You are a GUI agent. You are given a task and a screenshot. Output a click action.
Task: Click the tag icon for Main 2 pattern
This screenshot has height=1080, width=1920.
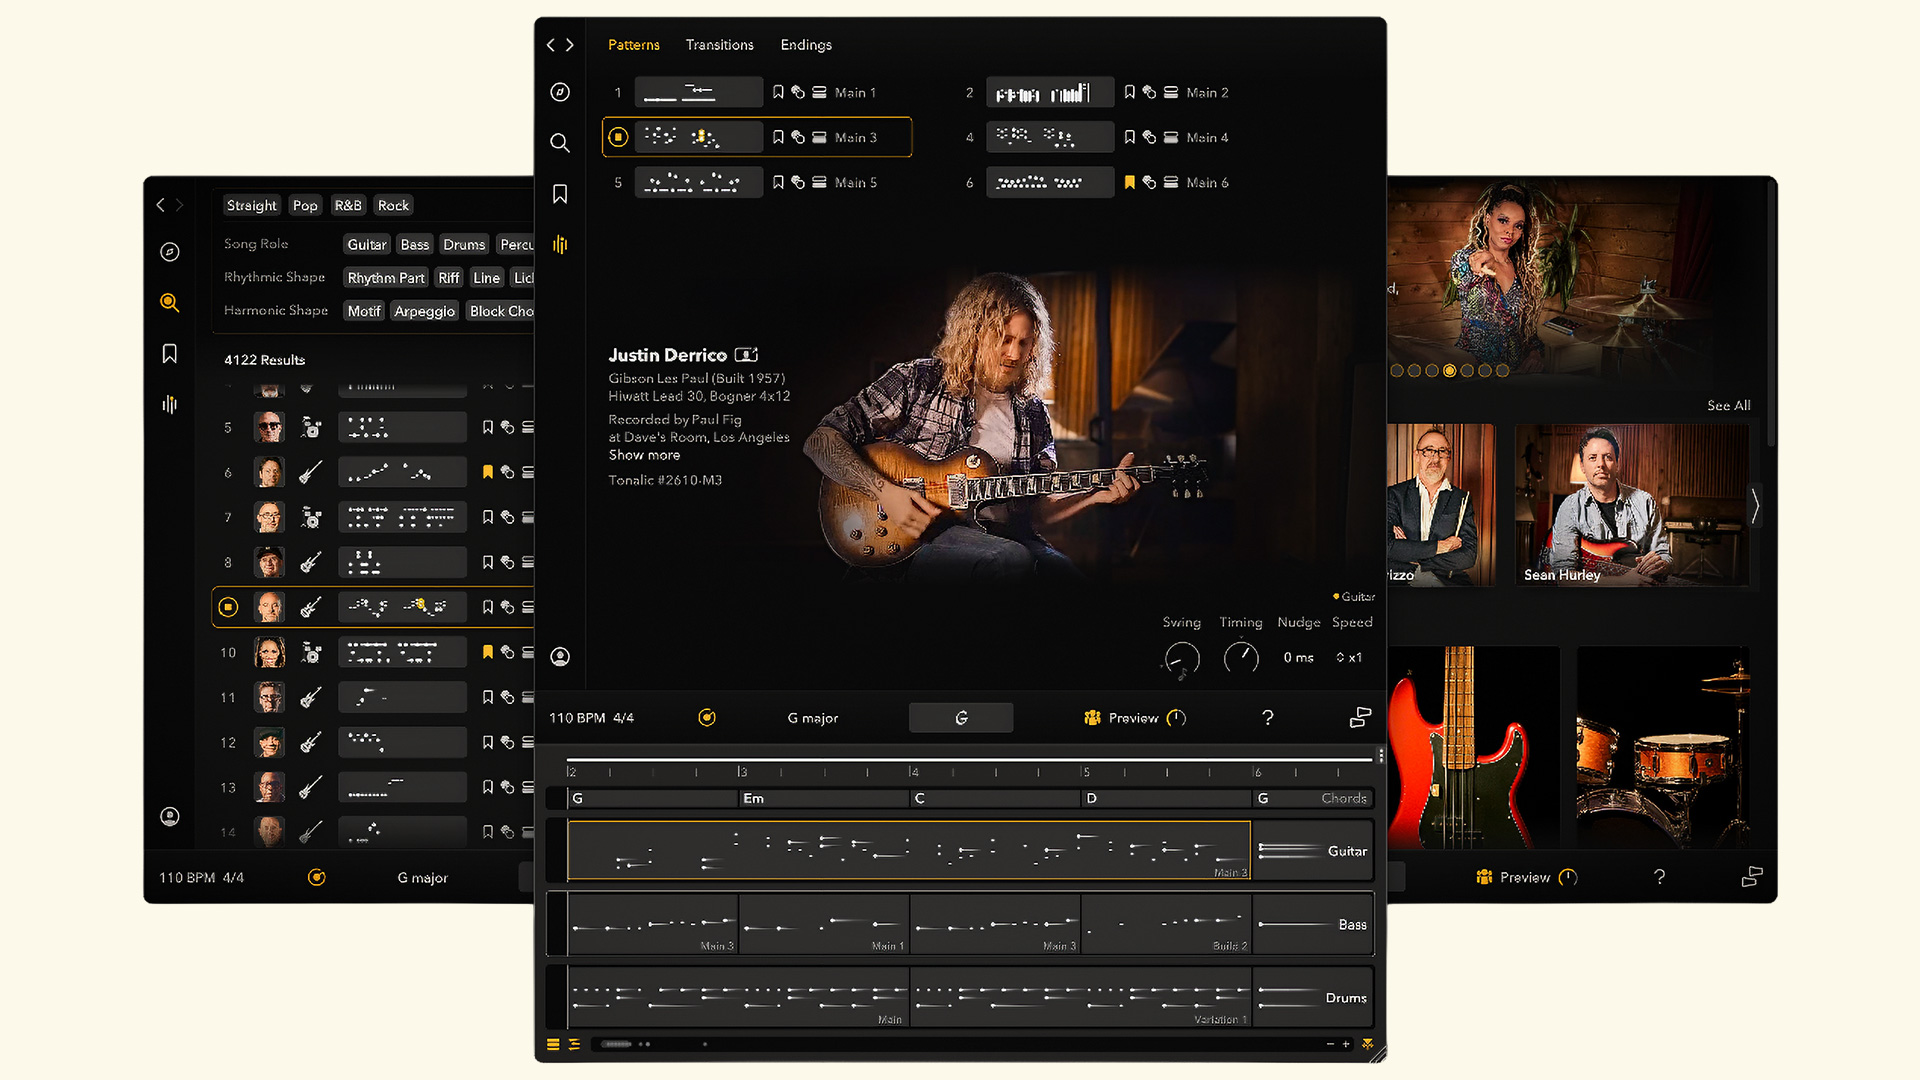(1149, 92)
